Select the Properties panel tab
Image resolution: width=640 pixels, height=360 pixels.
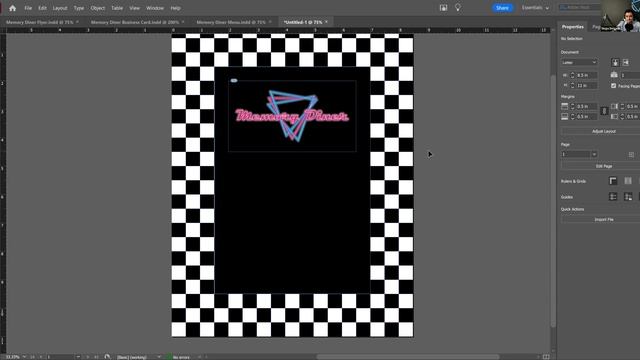point(573,27)
